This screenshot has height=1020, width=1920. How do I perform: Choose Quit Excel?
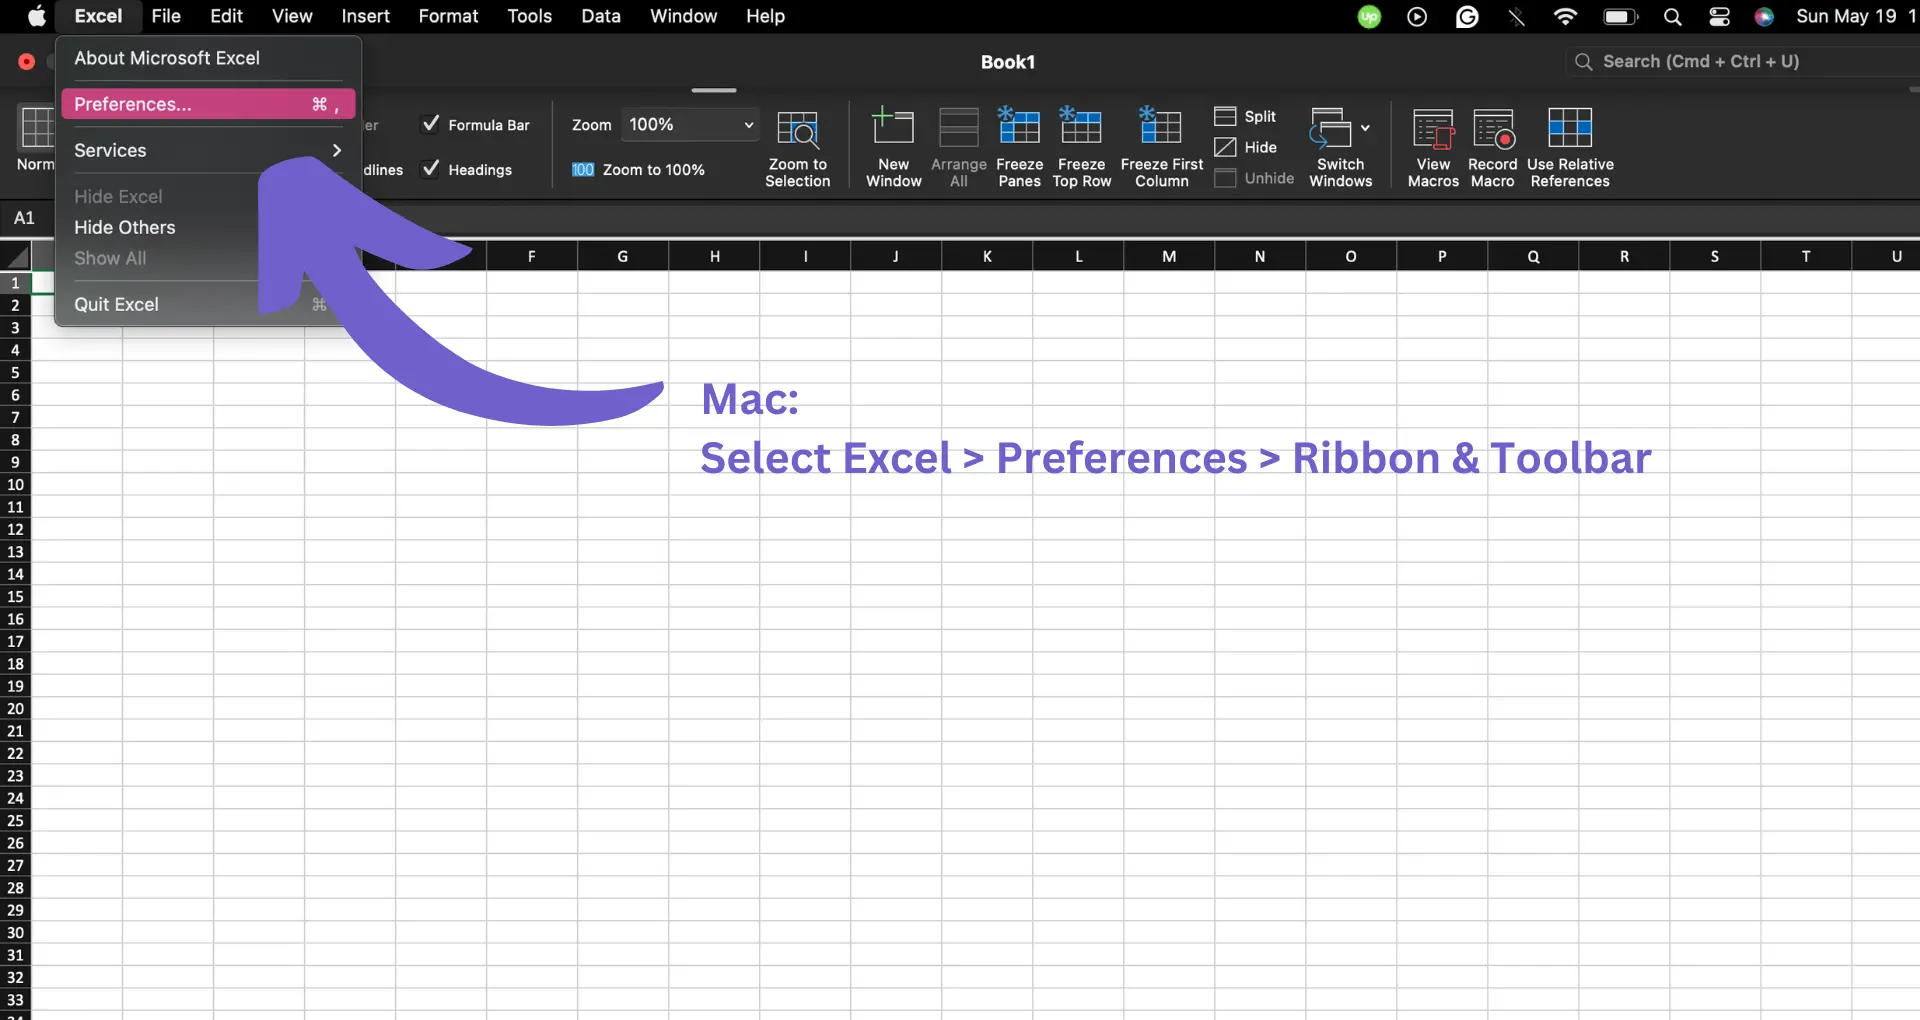[x=116, y=304]
